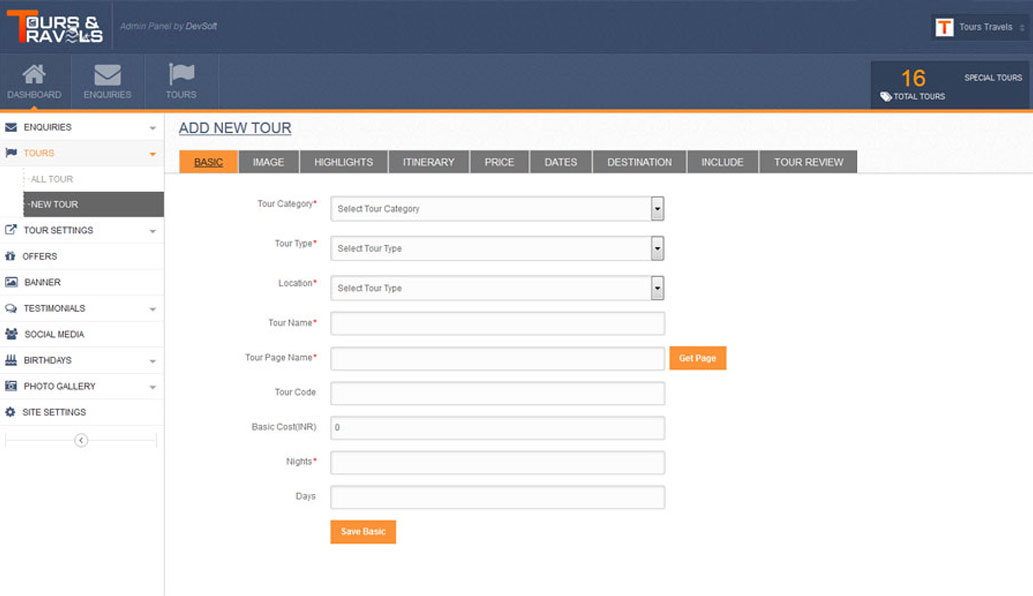Open the Tour Category dropdown
Screen dimensions: 1033x596
click(x=657, y=209)
